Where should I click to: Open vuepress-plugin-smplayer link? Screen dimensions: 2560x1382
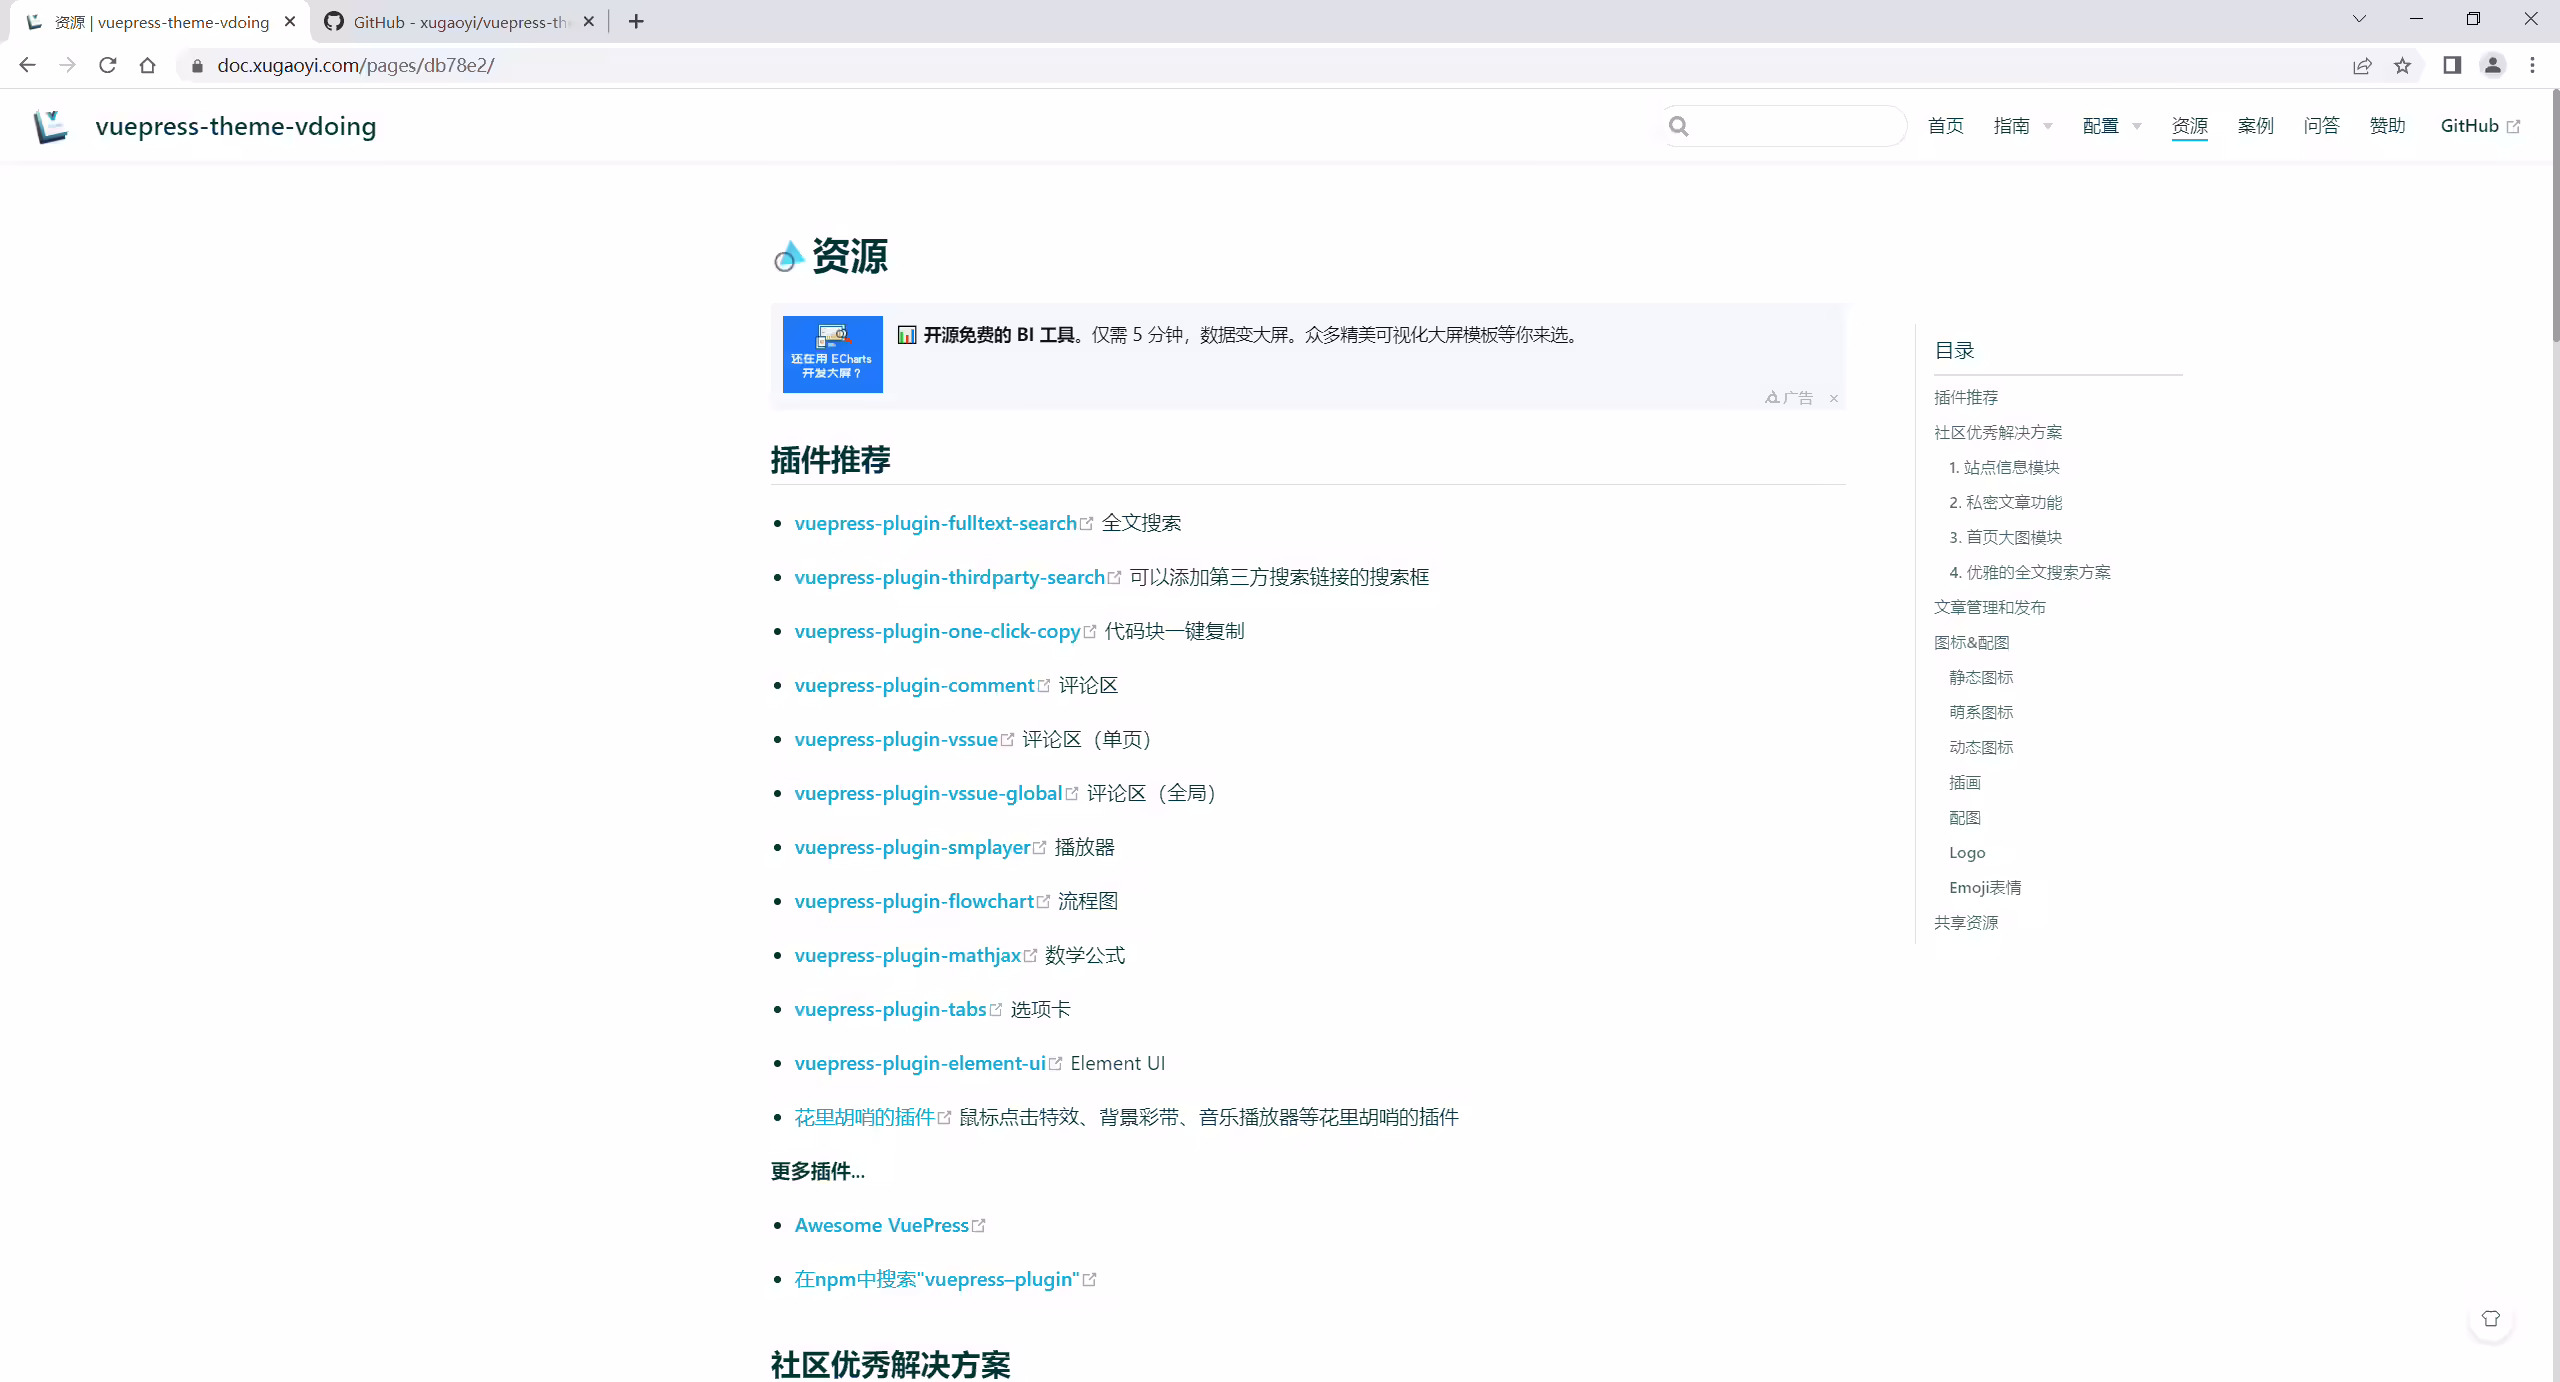[x=912, y=847]
